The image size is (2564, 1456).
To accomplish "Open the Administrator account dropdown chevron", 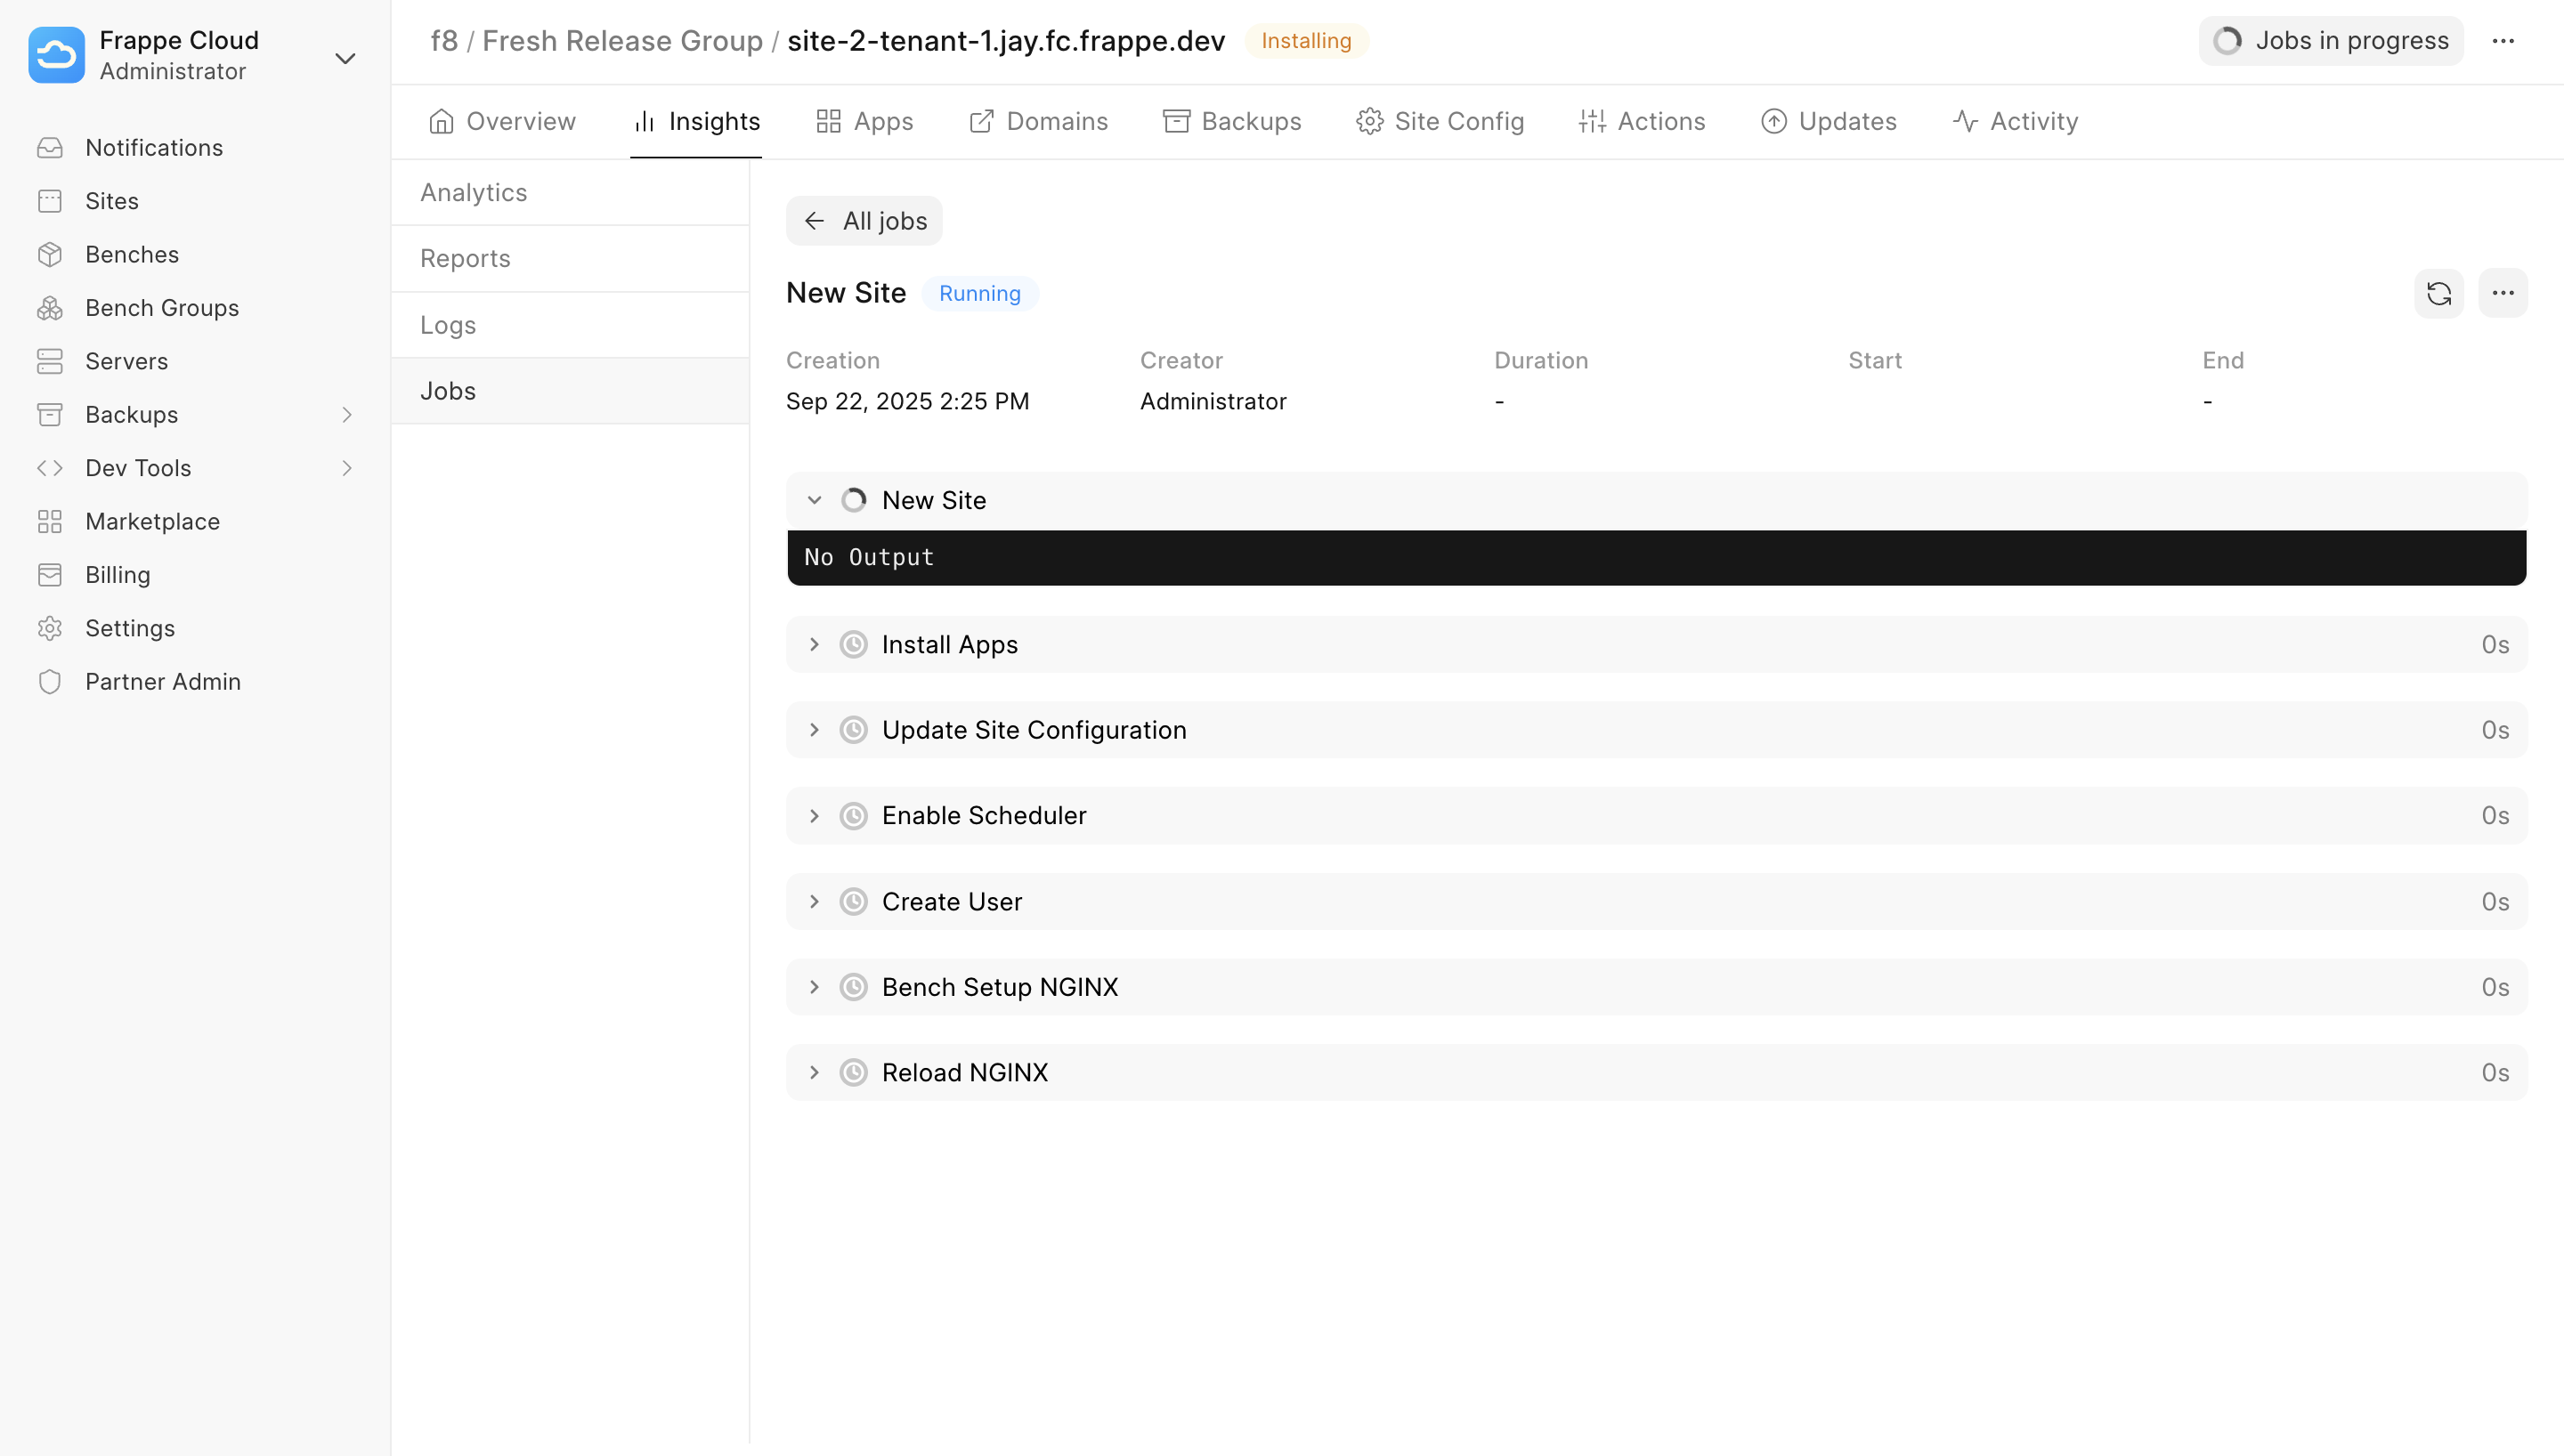I will (345, 58).
